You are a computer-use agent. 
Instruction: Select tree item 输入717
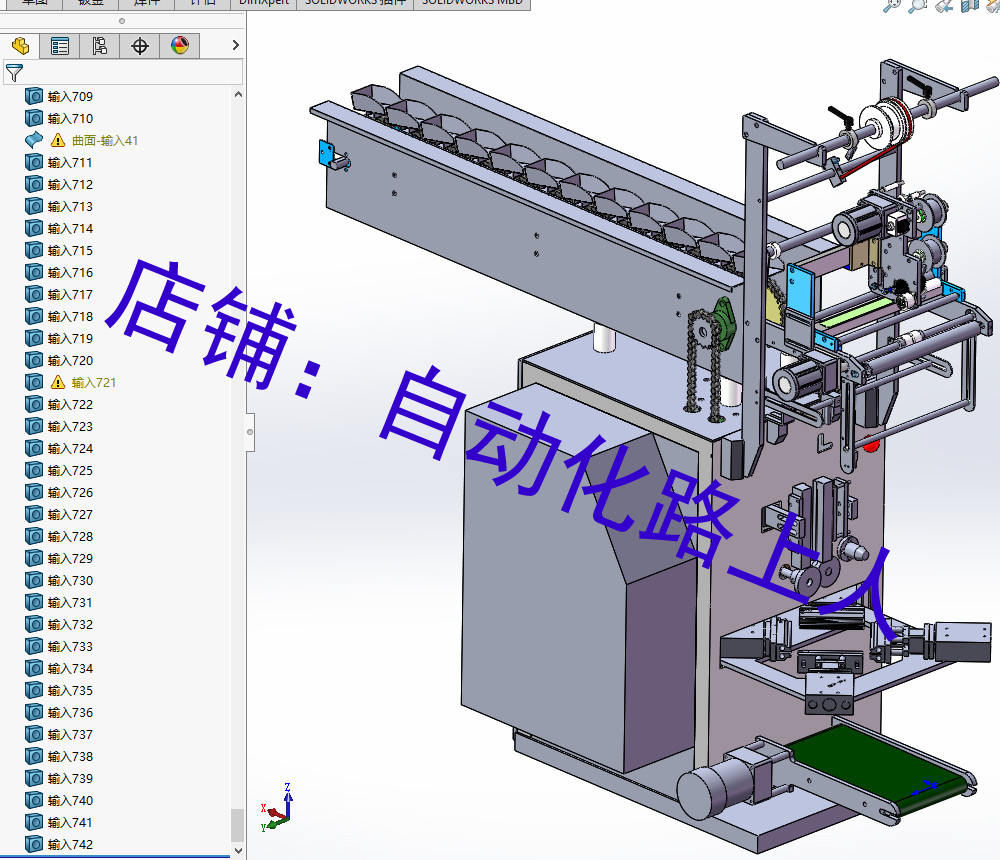(70, 295)
